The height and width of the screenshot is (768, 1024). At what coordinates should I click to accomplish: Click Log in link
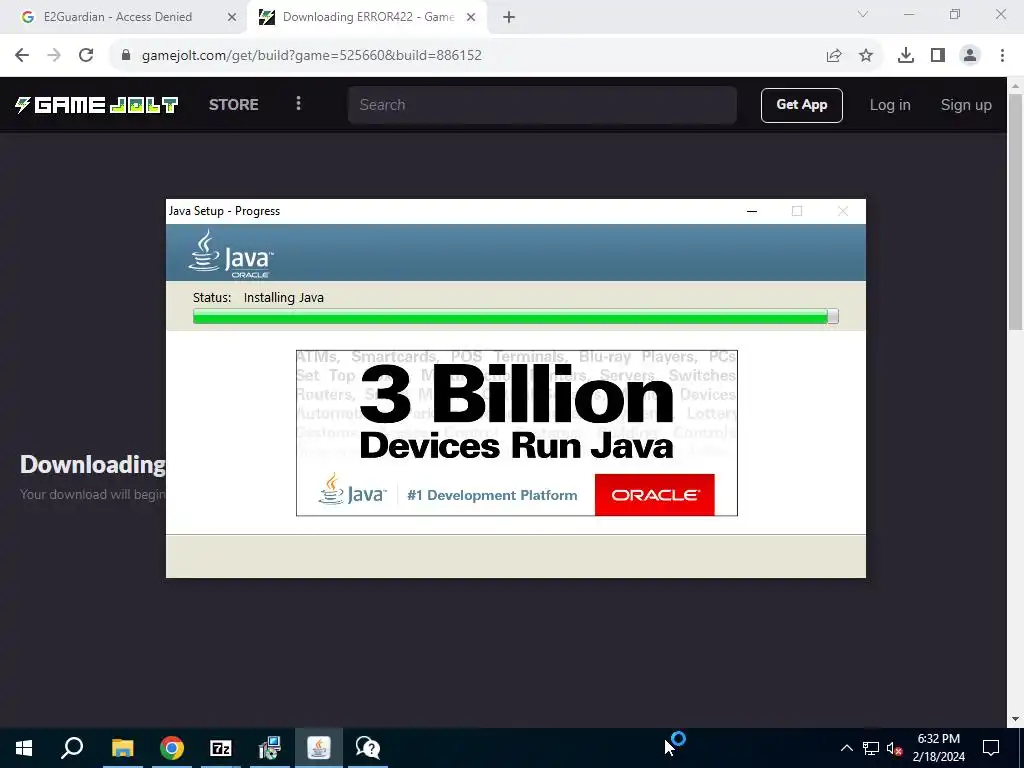(889, 105)
